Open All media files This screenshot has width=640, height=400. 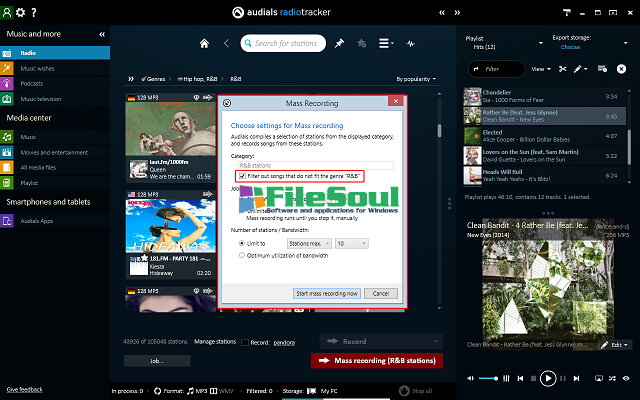pyautogui.click(x=55, y=167)
